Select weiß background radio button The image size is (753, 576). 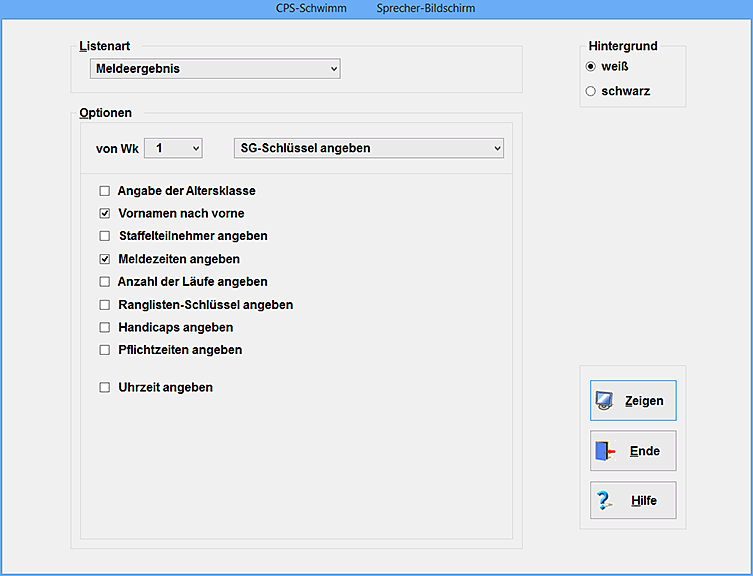[591, 67]
